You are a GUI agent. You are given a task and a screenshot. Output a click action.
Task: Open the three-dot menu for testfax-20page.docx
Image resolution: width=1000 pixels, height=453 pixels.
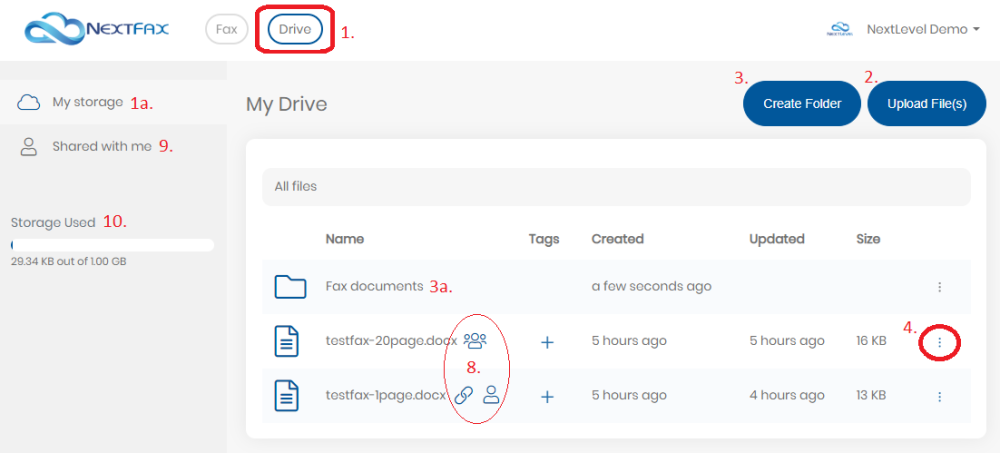(x=939, y=343)
